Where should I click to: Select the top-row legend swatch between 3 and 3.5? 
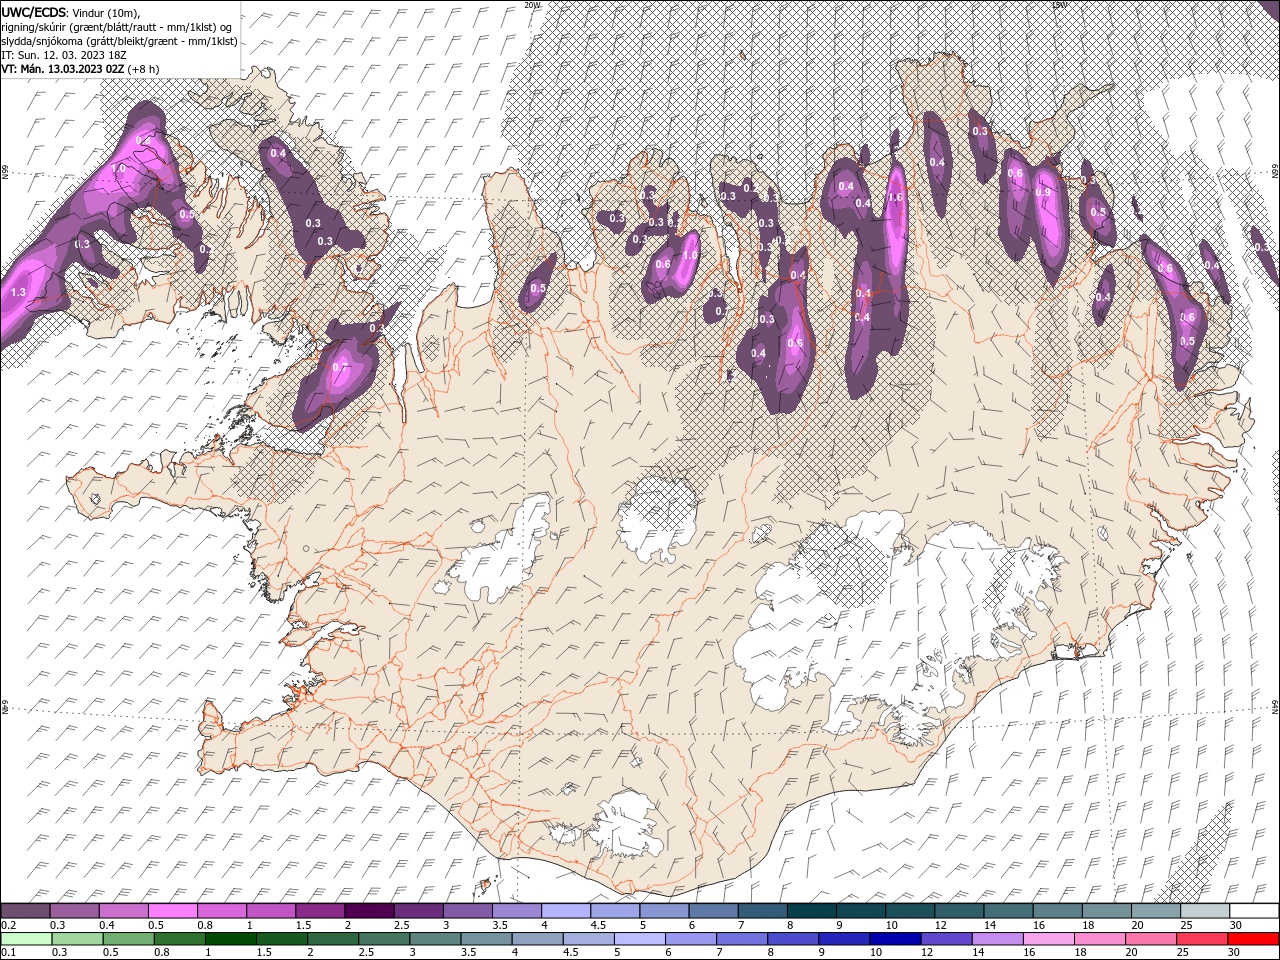tap(467, 911)
